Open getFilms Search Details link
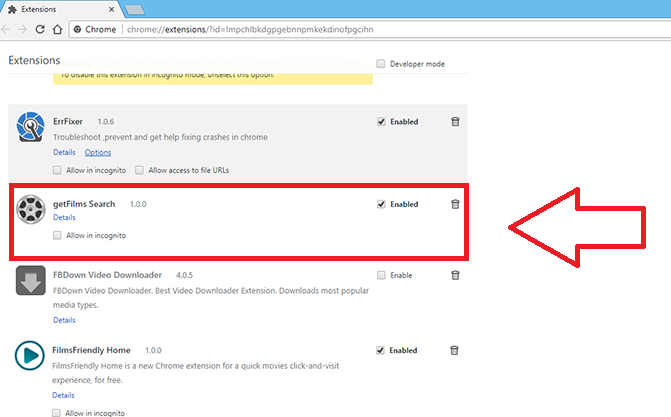Image resolution: width=671 pixels, height=417 pixels. pos(64,217)
